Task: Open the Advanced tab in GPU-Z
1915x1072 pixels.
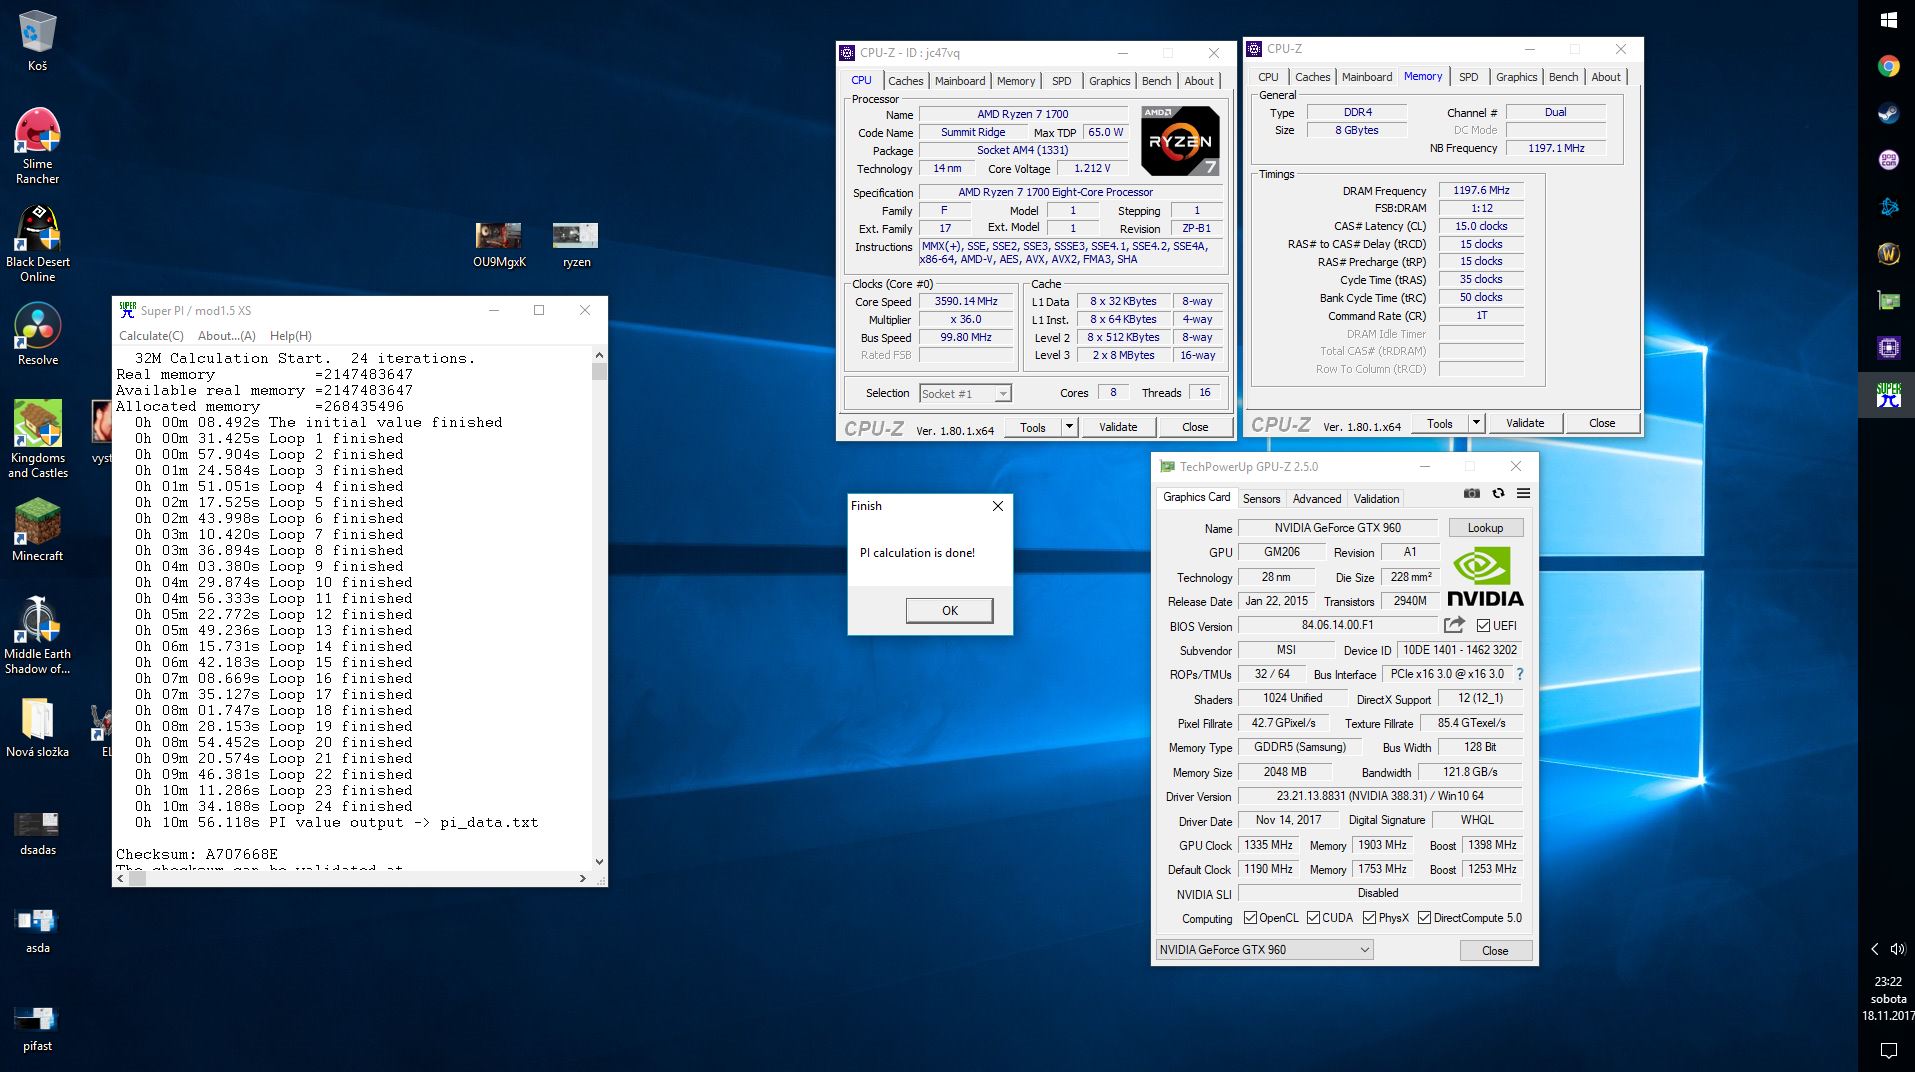Action: coord(1317,499)
